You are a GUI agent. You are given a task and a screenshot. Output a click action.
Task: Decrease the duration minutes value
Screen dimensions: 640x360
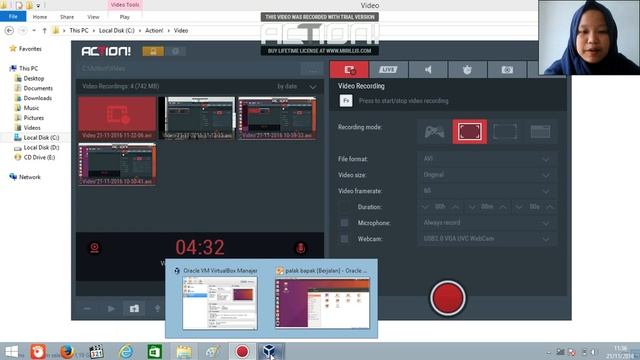pyautogui.click(x=472, y=207)
